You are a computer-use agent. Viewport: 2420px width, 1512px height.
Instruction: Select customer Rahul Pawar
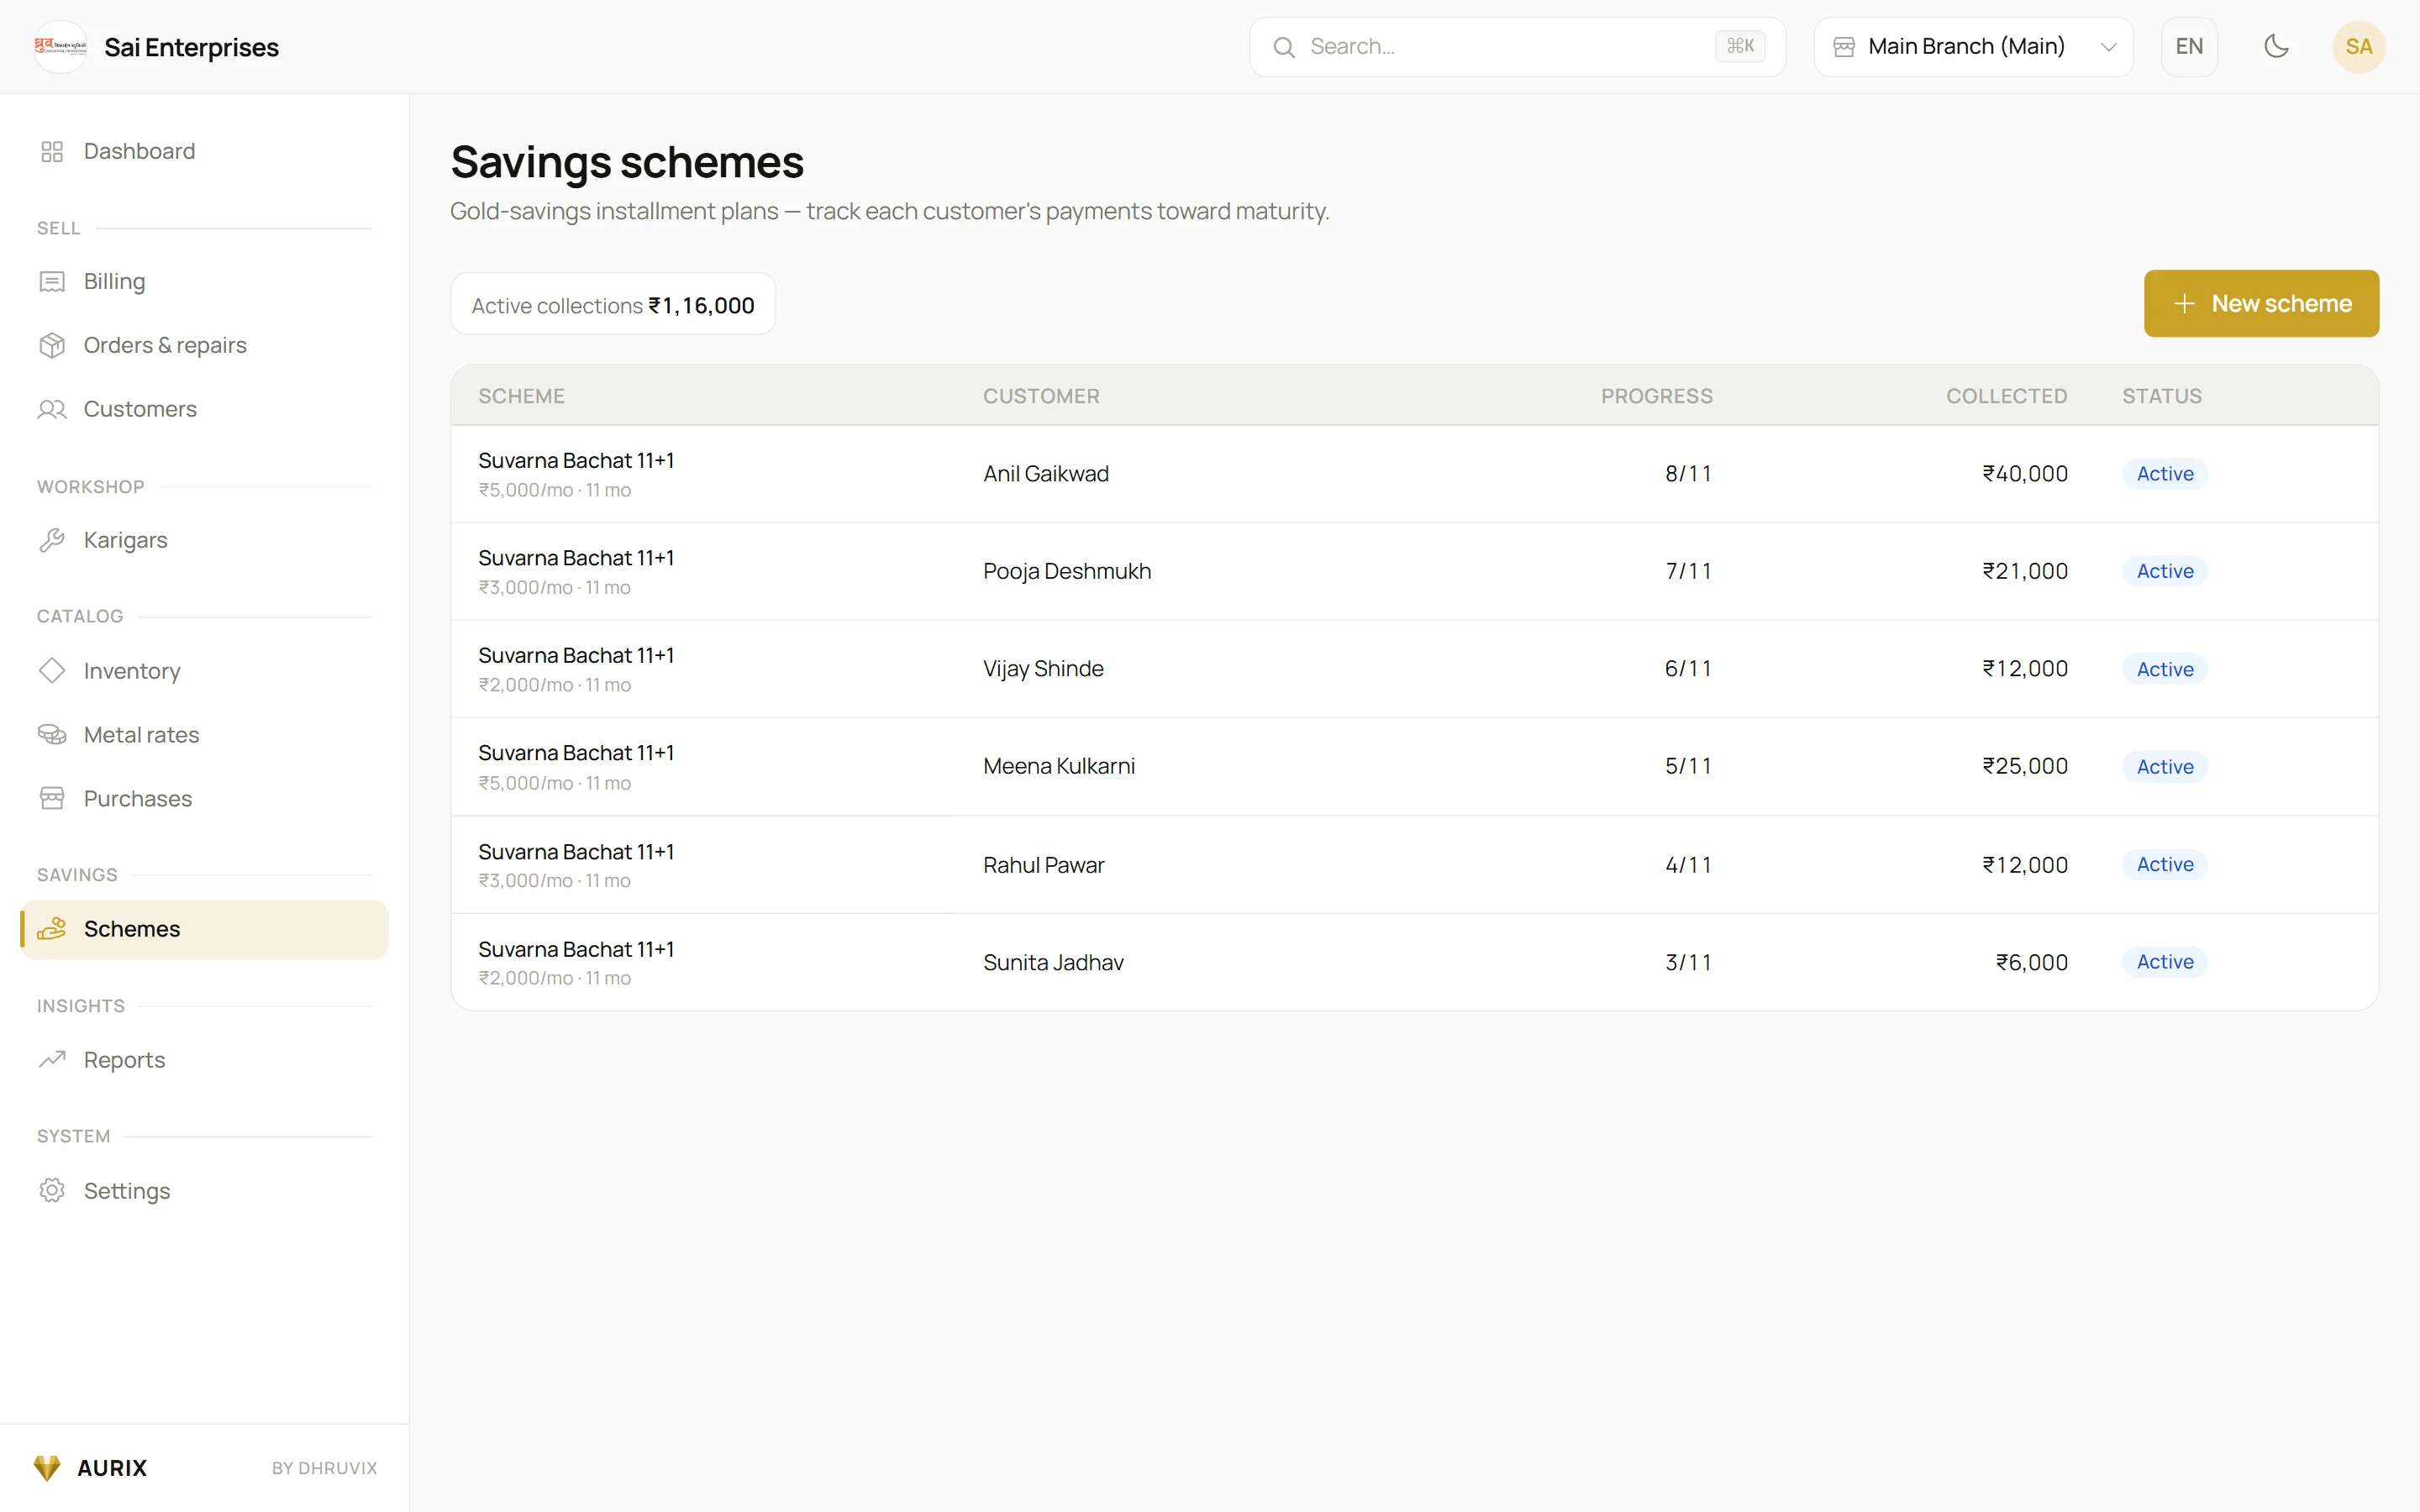point(1043,864)
